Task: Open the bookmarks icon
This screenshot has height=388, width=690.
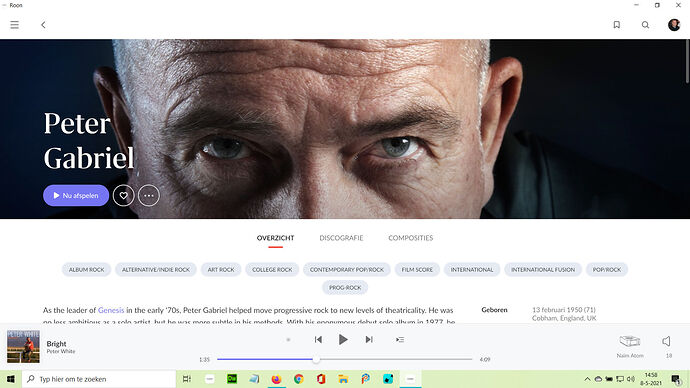Action: pos(617,25)
